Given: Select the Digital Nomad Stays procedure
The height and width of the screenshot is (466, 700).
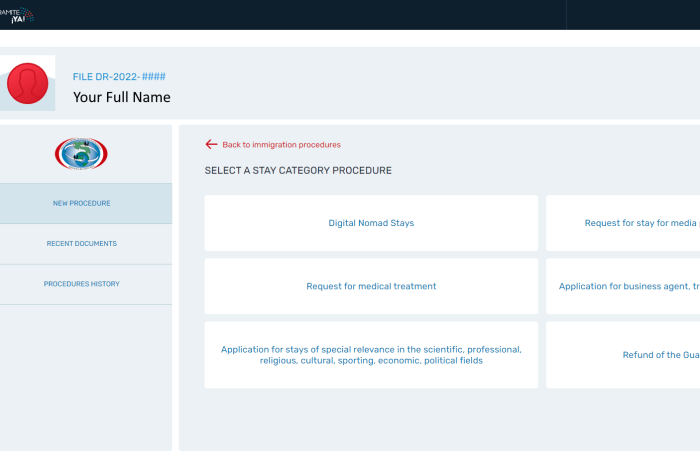Looking at the screenshot, I should point(371,223).
